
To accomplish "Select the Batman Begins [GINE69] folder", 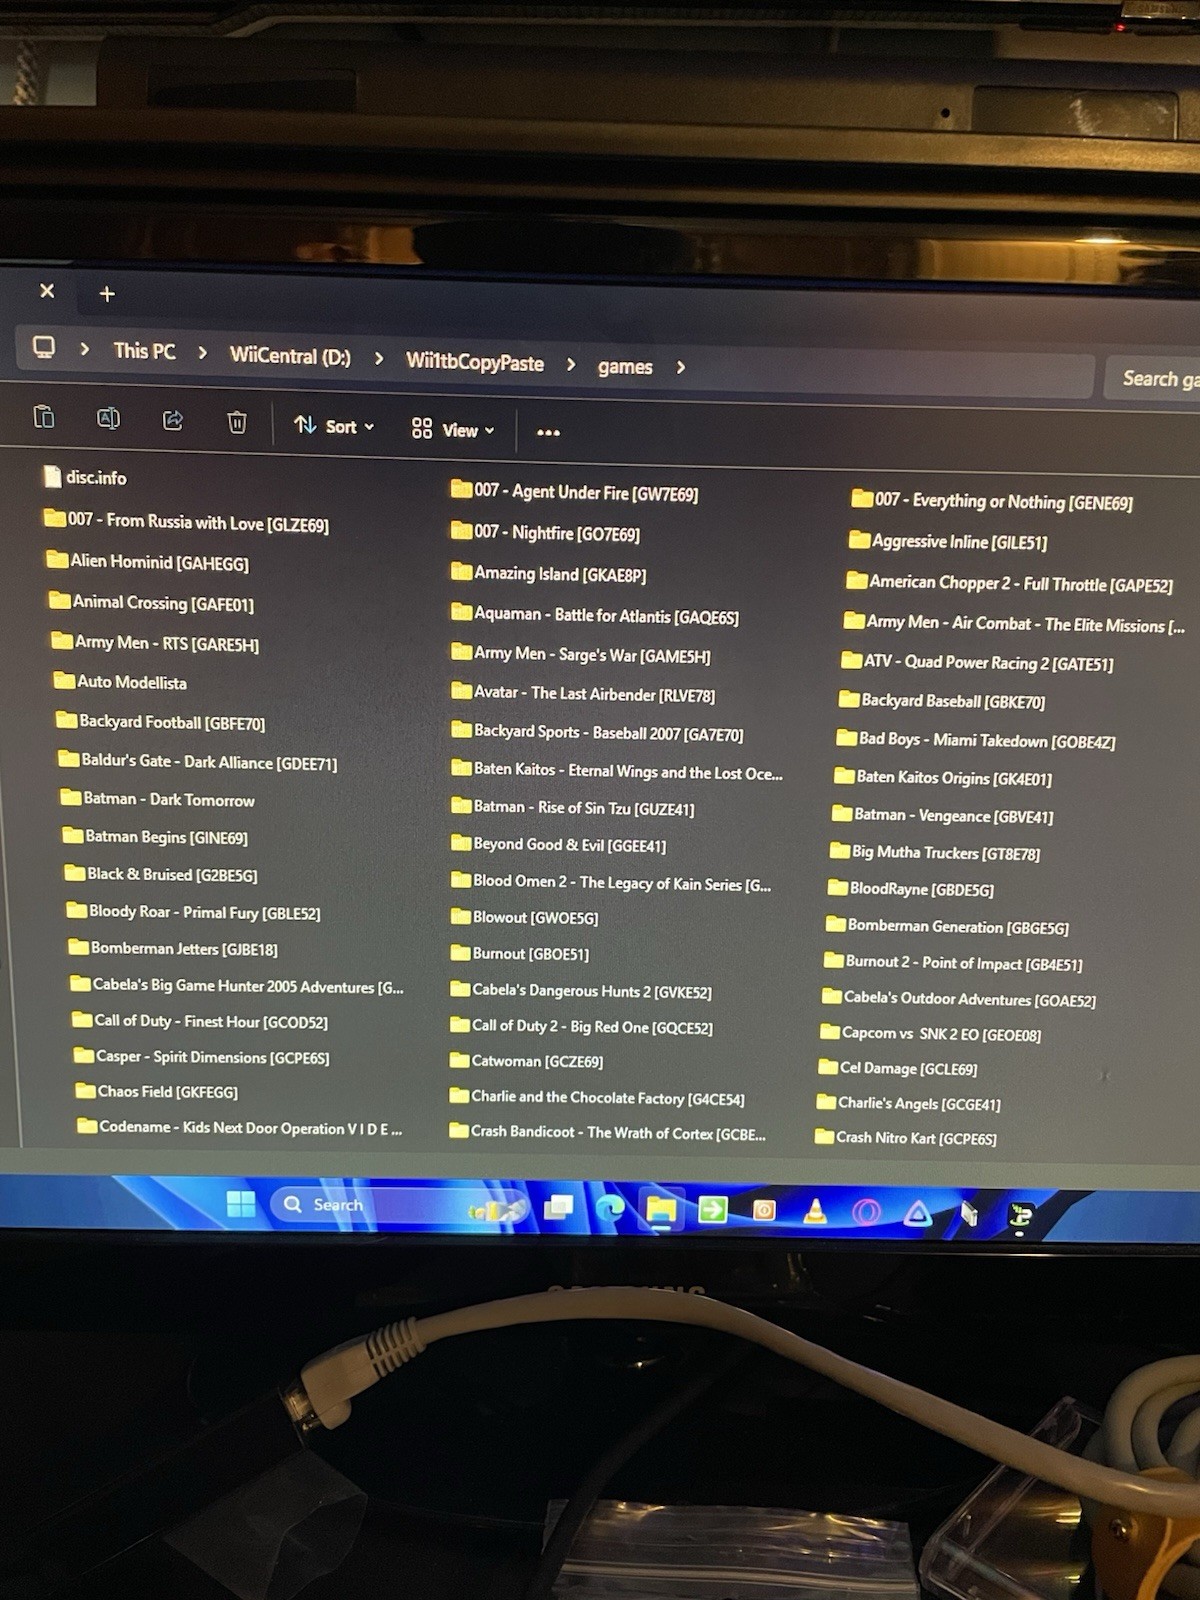I will (155, 836).
